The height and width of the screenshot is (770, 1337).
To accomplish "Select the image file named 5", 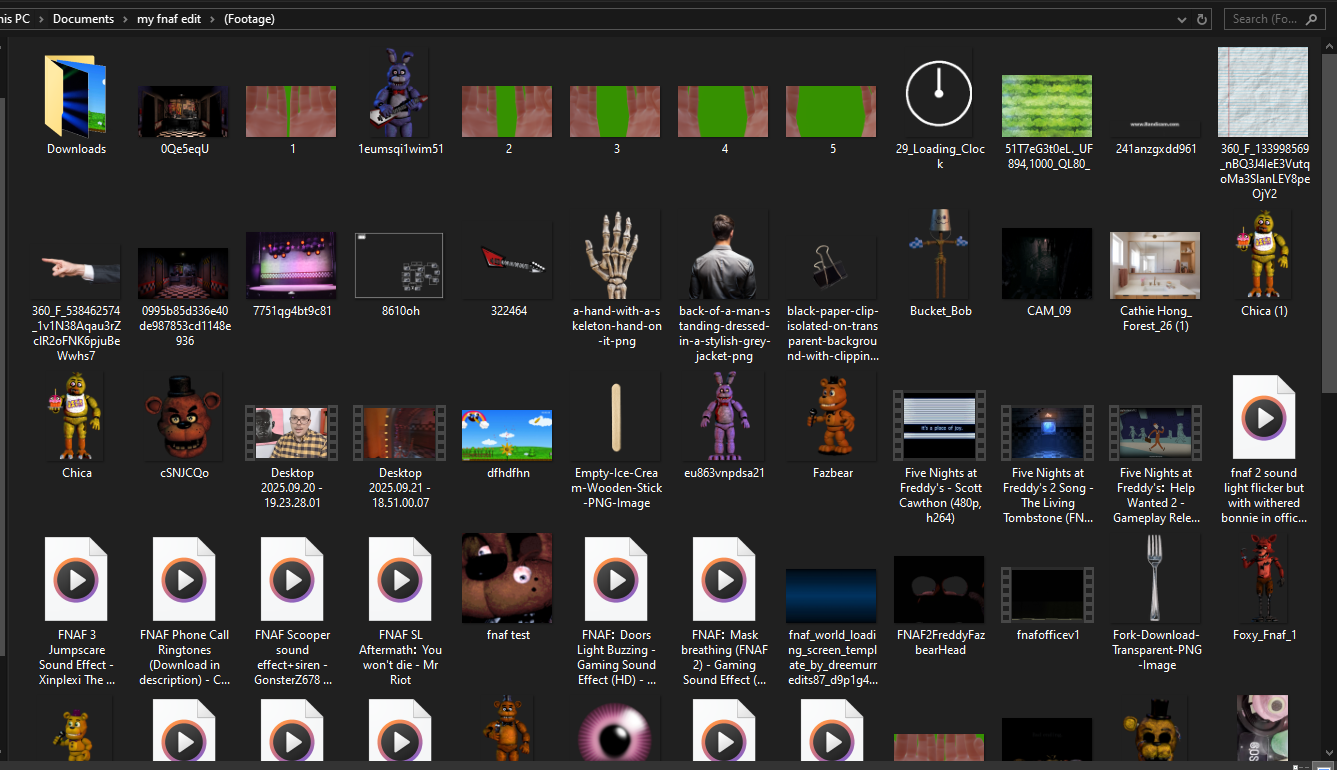I will click(832, 111).
